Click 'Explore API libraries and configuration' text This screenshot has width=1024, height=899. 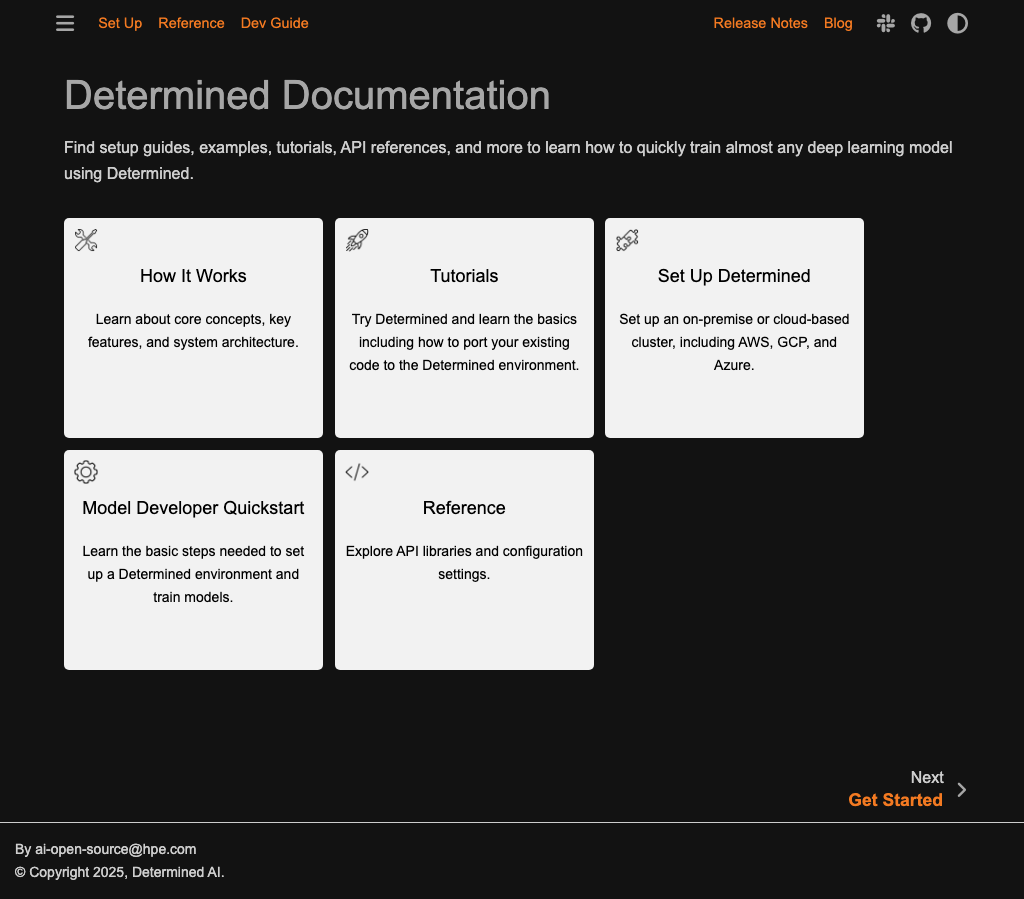pyautogui.click(x=464, y=562)
